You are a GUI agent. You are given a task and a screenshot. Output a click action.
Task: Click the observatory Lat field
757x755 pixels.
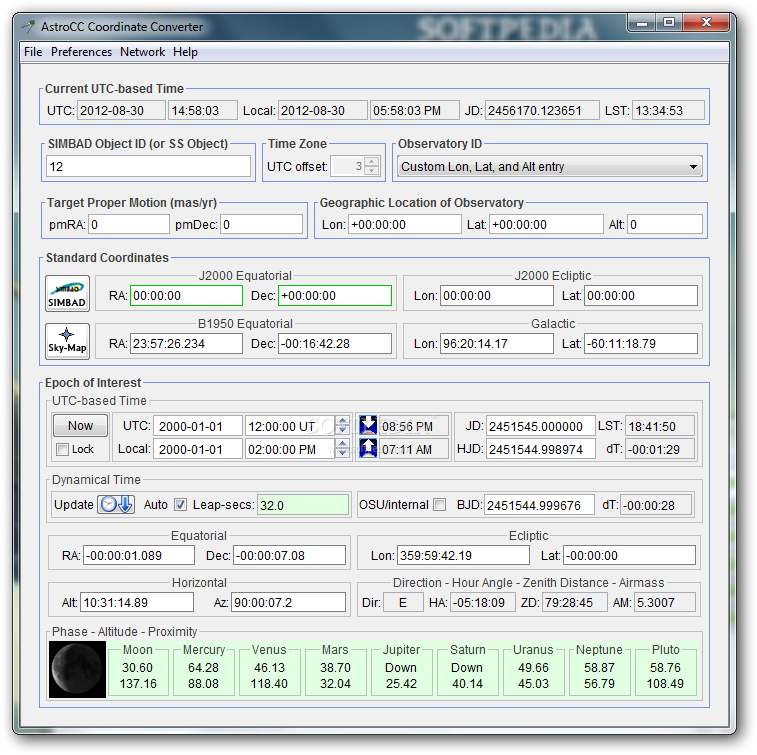[x=546, y=224]
